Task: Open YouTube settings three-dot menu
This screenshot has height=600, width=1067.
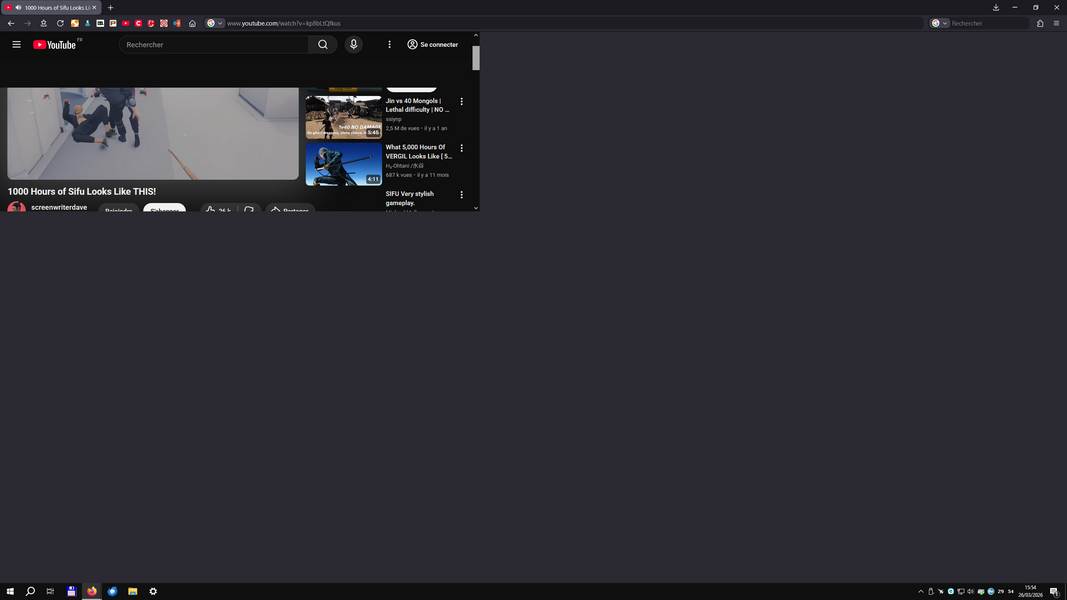Action: click(389, 44)
